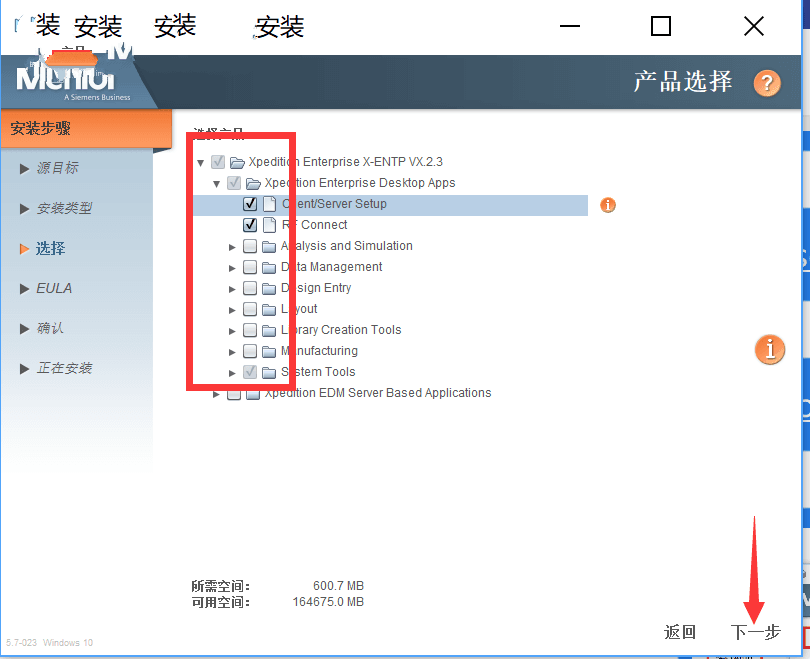Tick the Manufacturing checkbox
Image resolution: width=810 pixels, height=659 pixels.
tap(250, 351)
